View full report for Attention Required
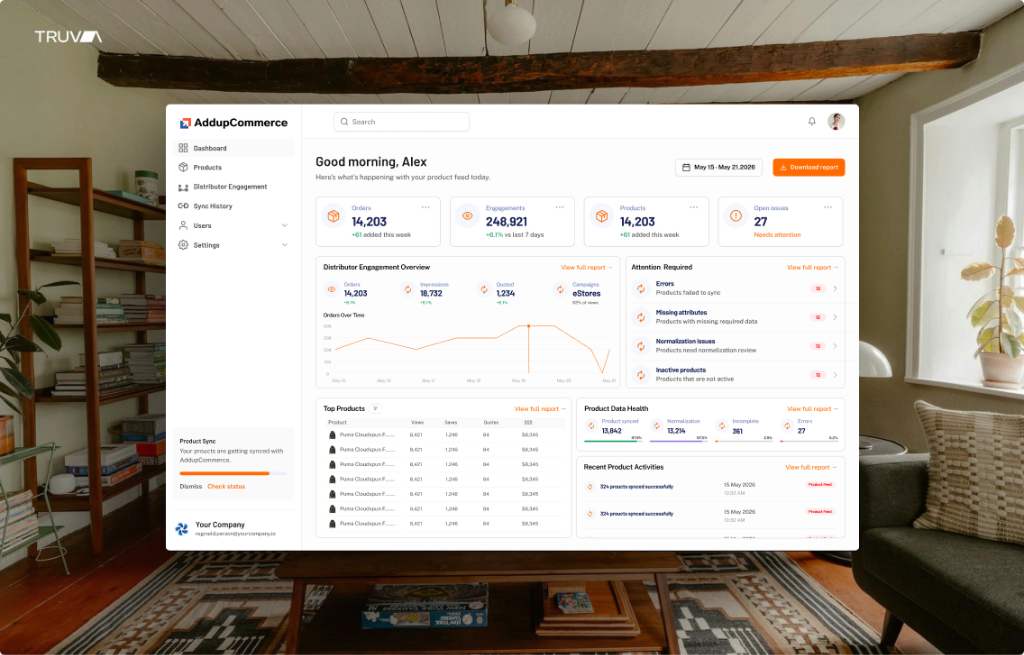The width and height of the screenshot is (1024, 655). pos(812,268)
